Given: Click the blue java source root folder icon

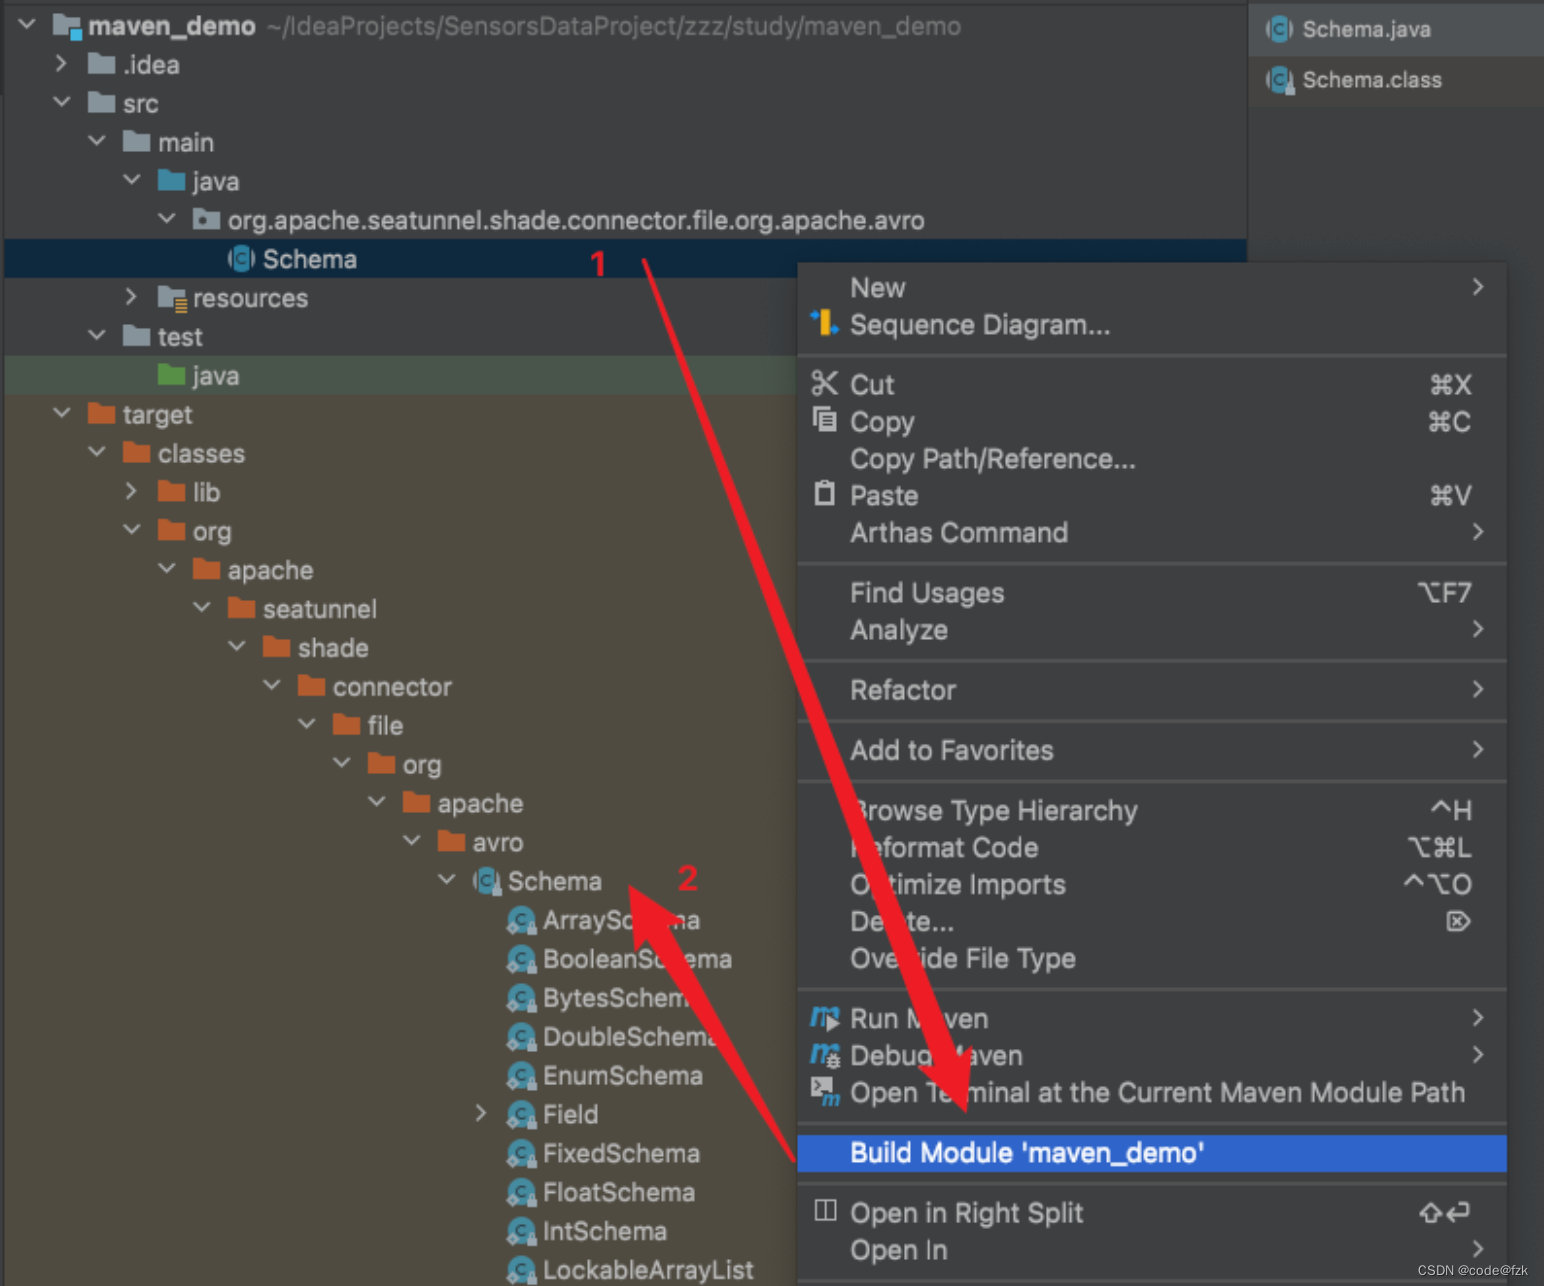Looking at the screenshot, I should (x=172, y=181).
